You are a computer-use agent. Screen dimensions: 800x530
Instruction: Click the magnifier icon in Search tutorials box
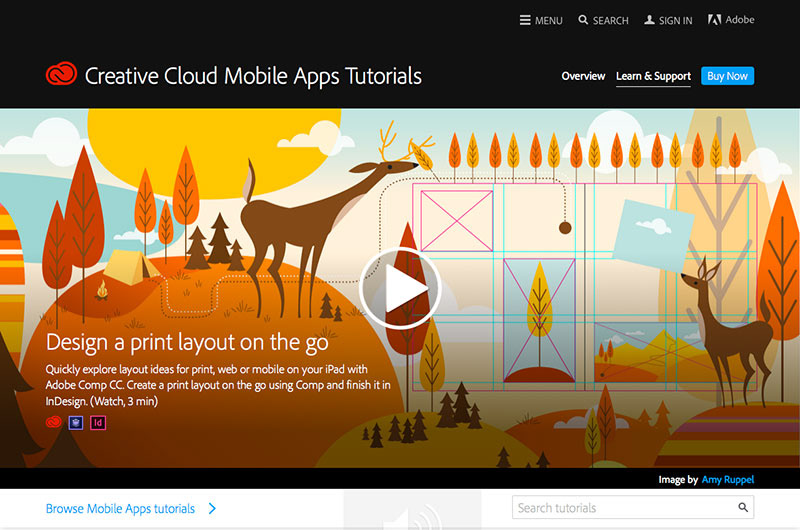coord(743,508)
